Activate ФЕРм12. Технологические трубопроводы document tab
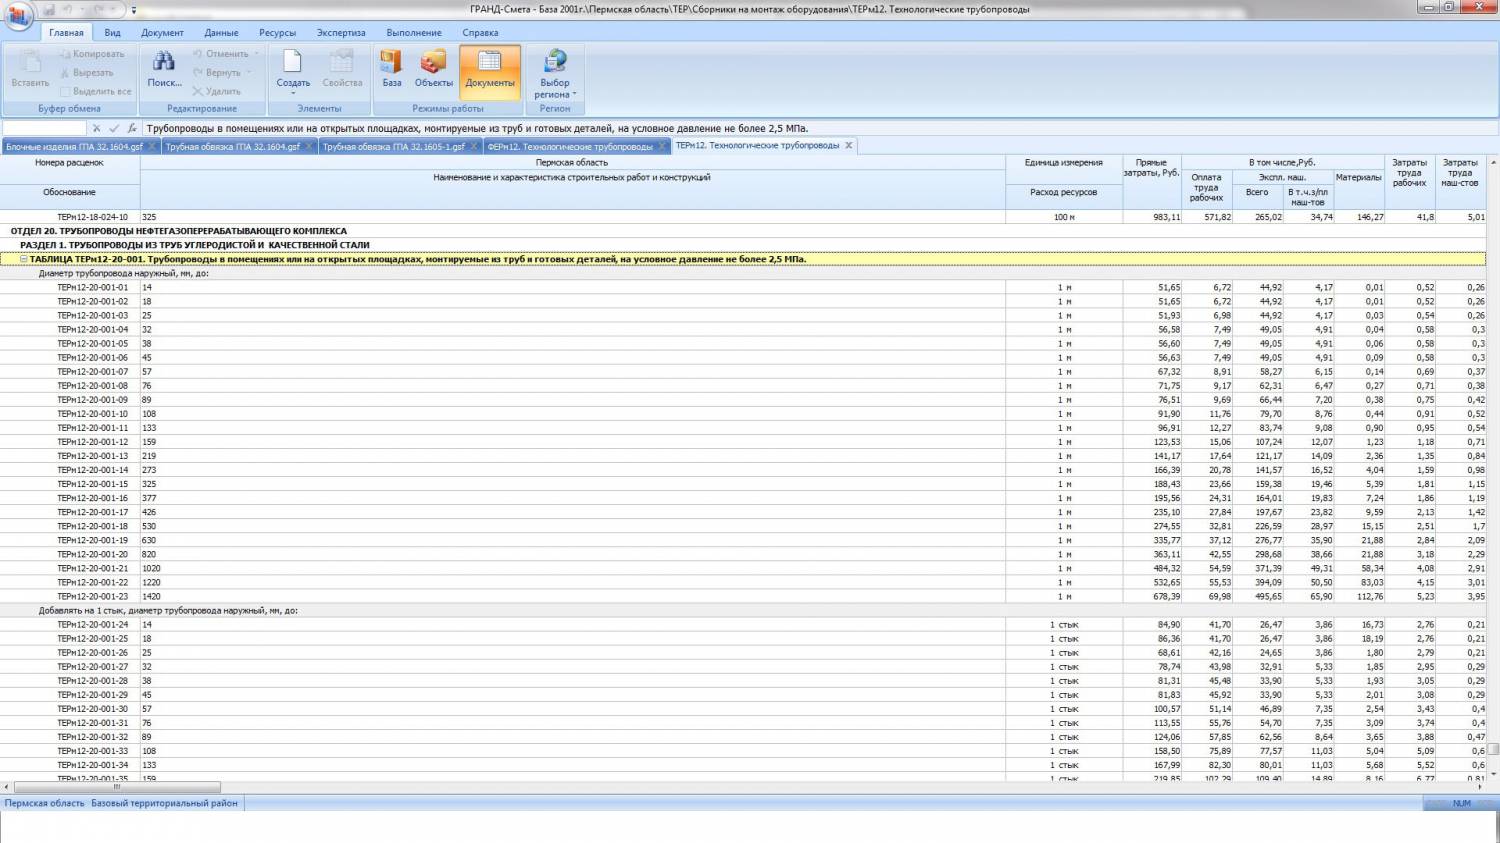The image size is (1500, 843). pyautogui.click(x=570, y=147)
